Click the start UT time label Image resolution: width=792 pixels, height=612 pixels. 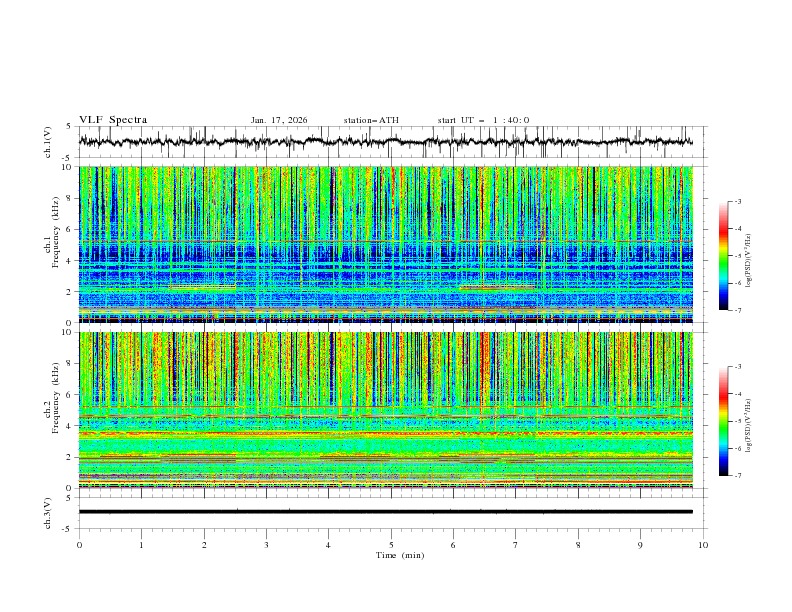pos(483,120)
